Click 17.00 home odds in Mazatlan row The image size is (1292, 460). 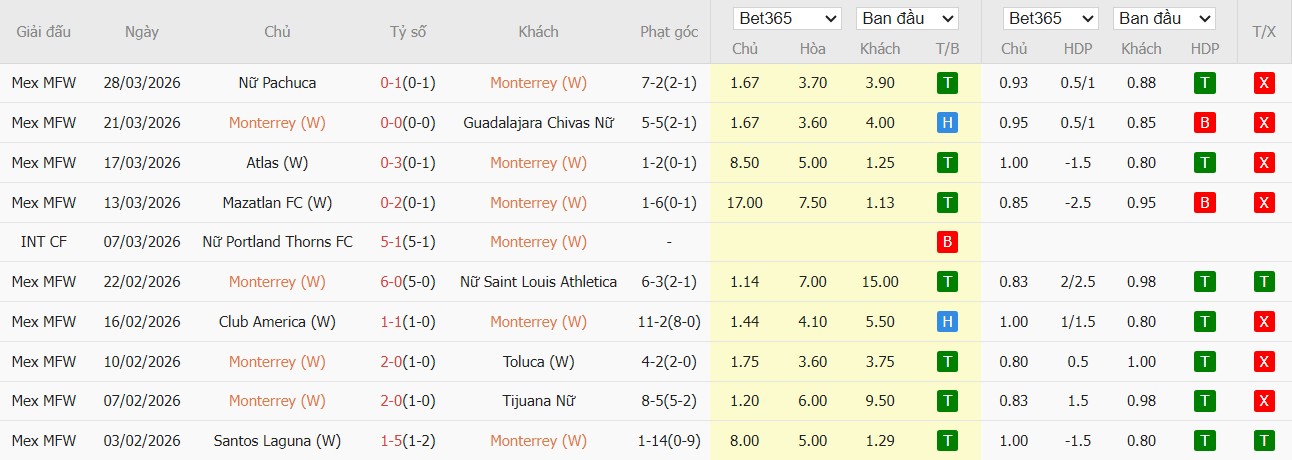[x=745, y=203]
